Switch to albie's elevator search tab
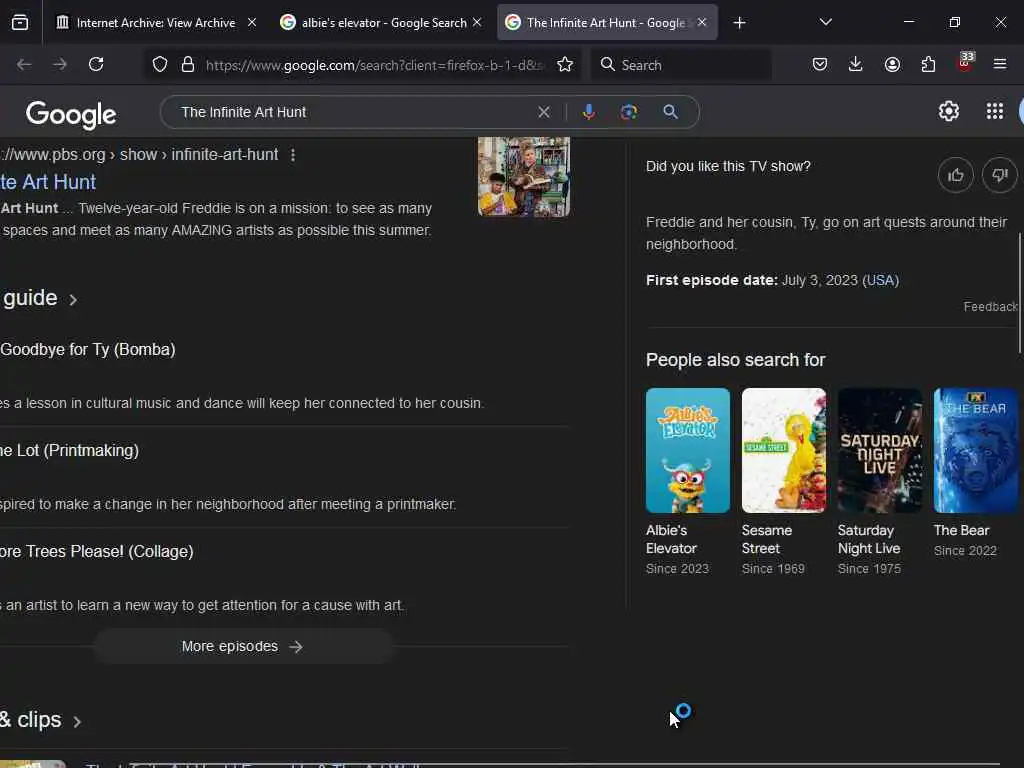The width and height of the screenshot is (1024, 768). [x=383, y=23]
